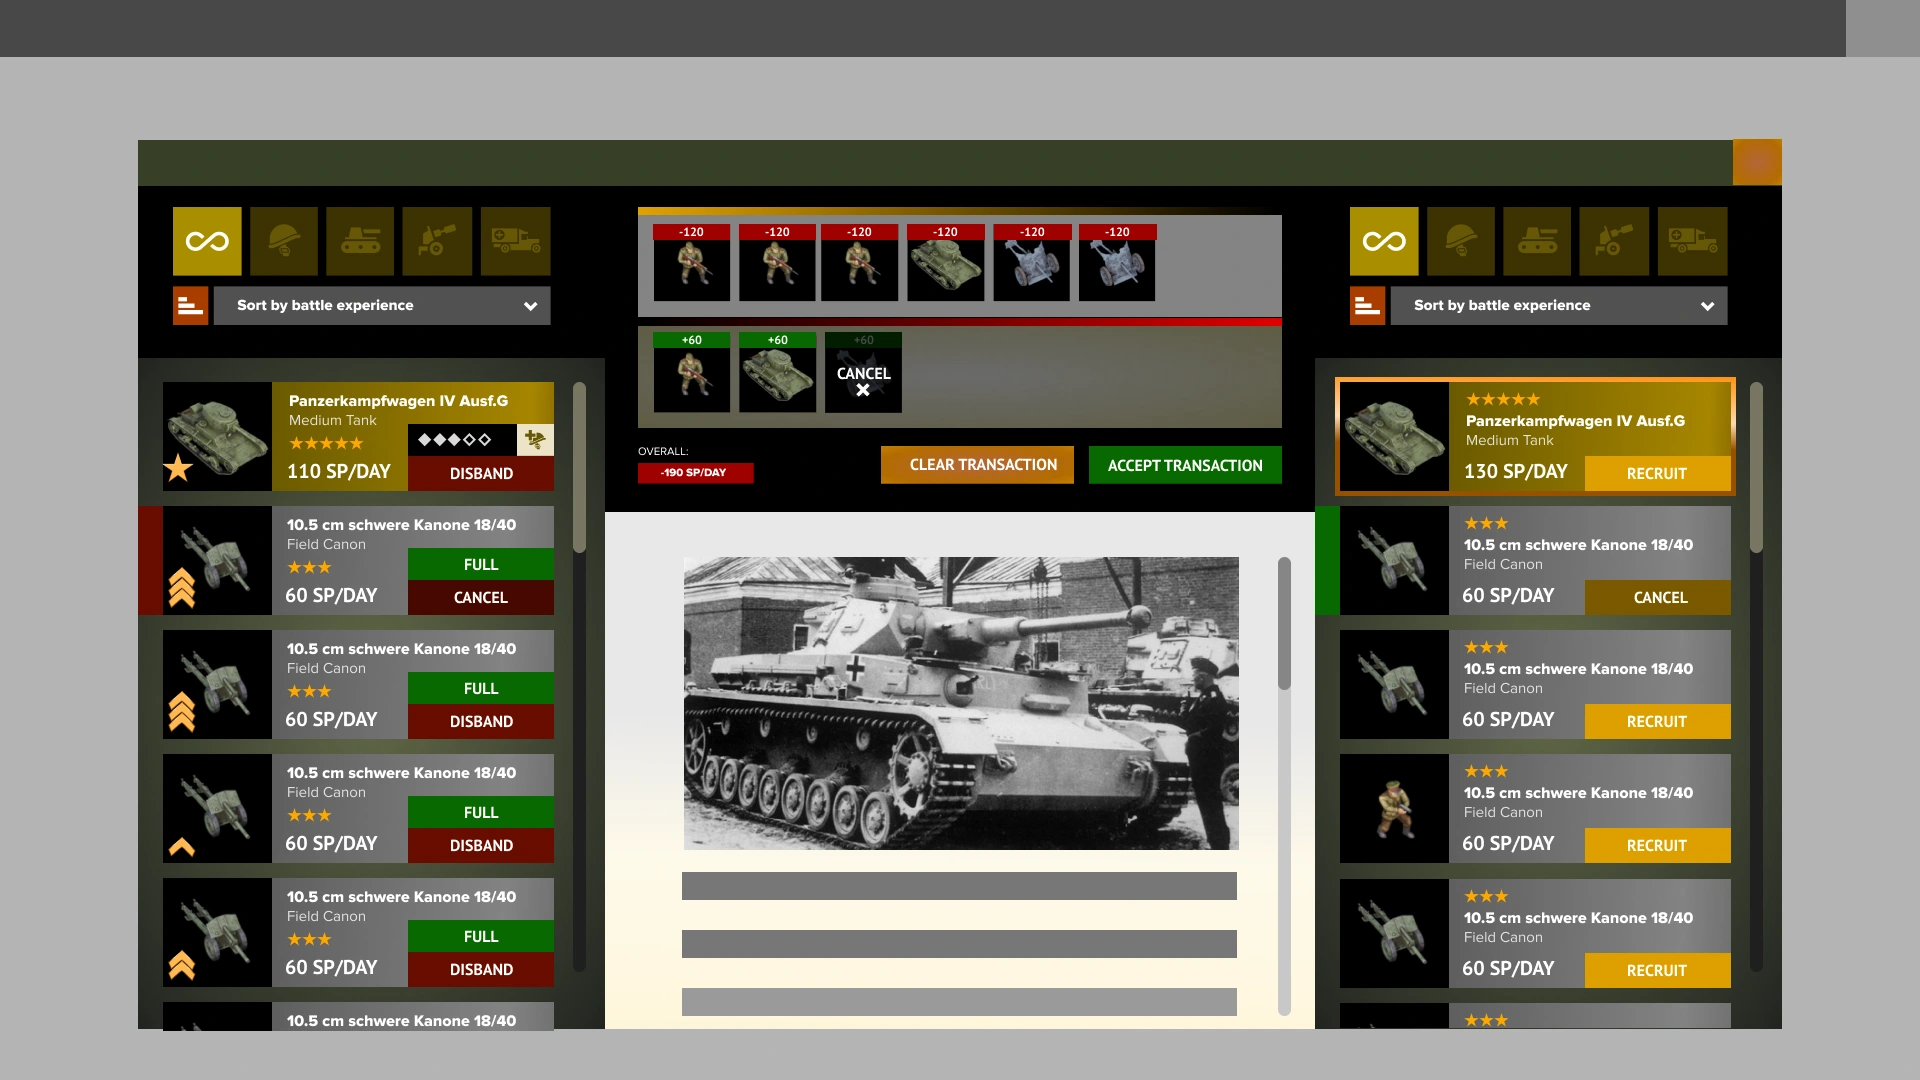Image resolution: width=1920 pixels, height=1080 pixels.
Task: Click the orange close button of the dialog
Action: click(x=1757, y=162)
